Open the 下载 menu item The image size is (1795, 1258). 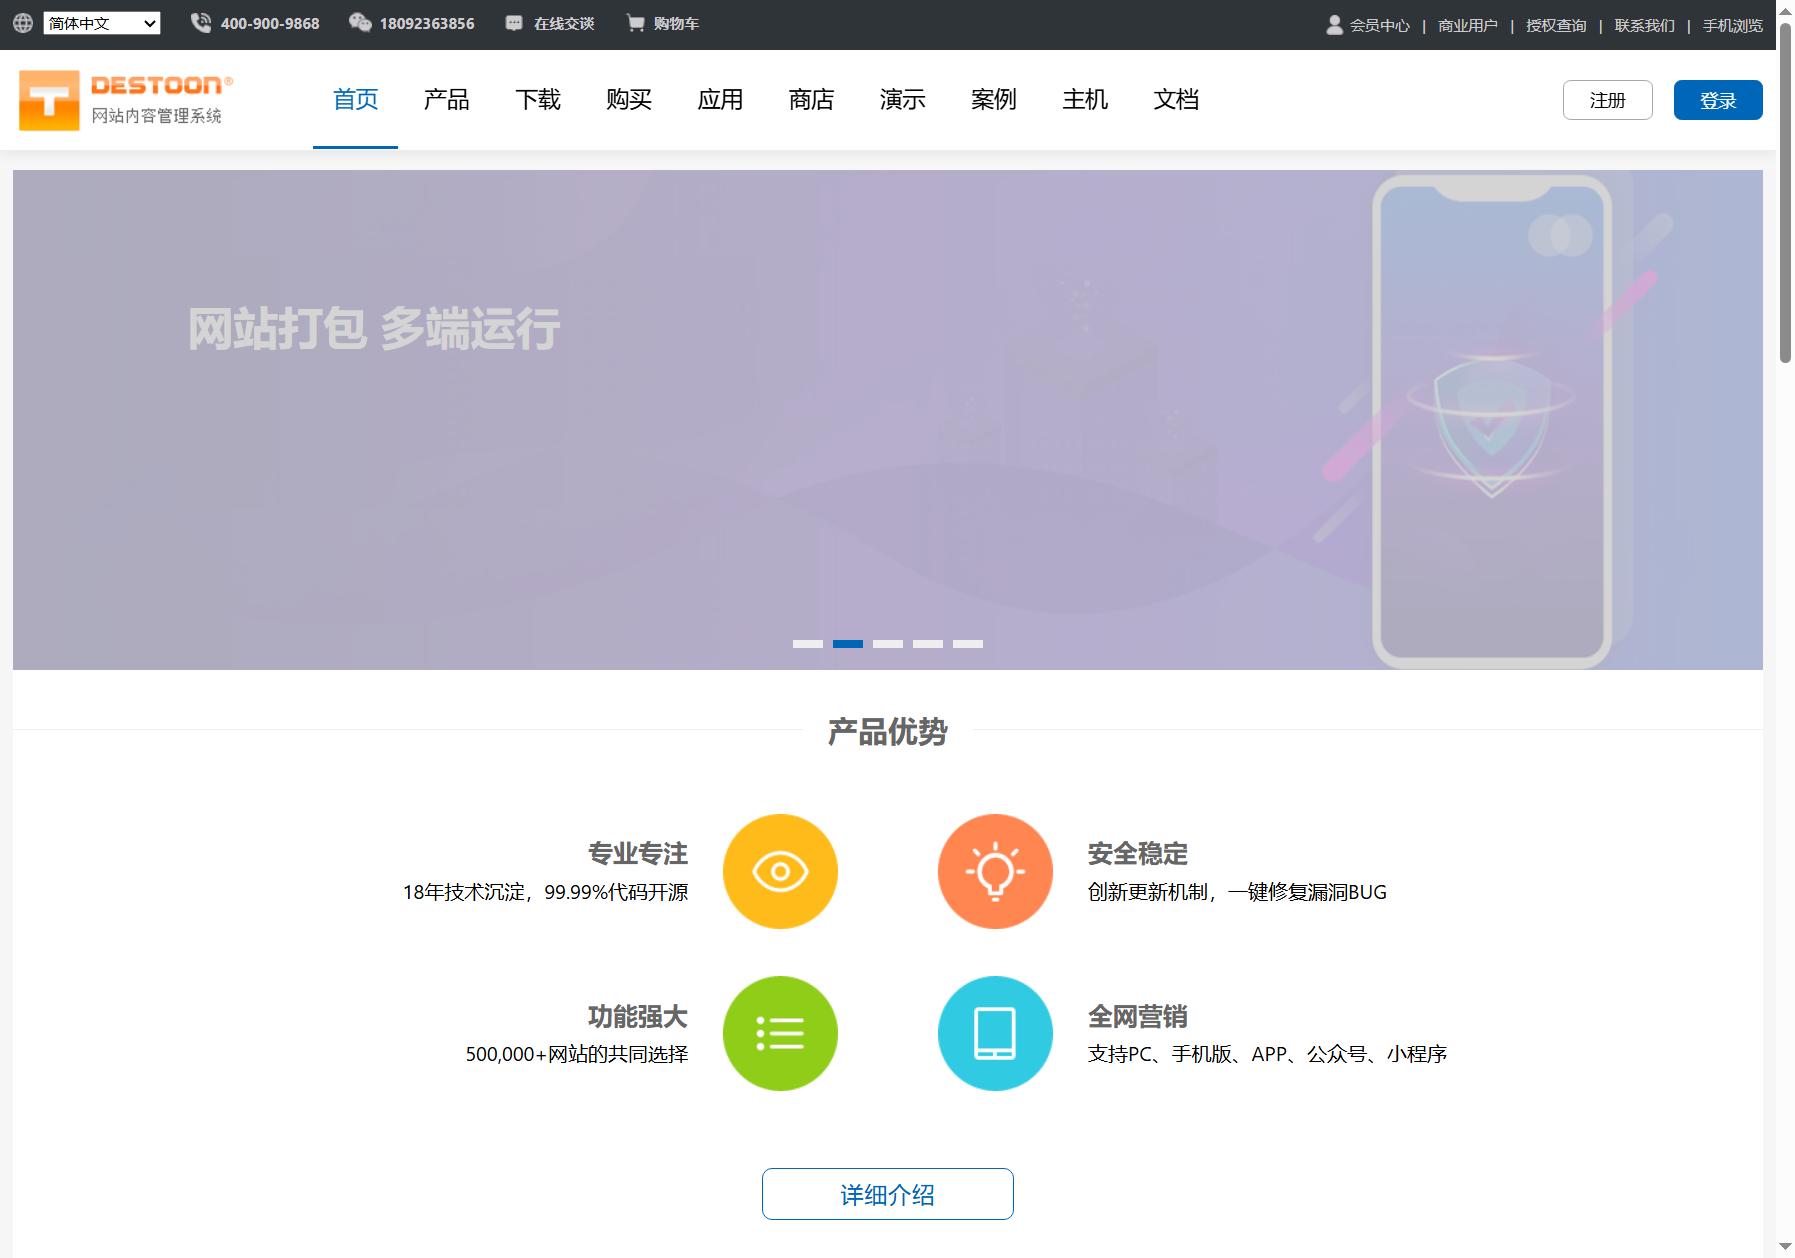(x=538, y=100)
